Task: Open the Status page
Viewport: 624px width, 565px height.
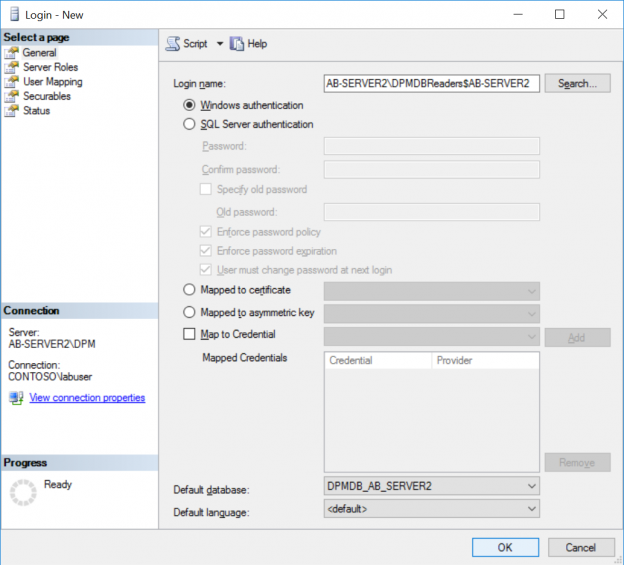Action: click(36, 111)
